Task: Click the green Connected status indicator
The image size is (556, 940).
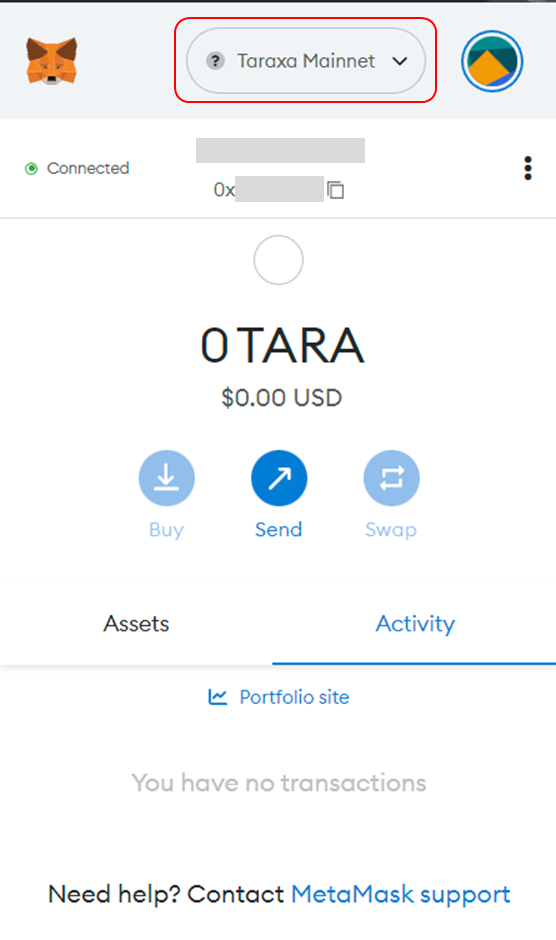Action: [x=31, y=168]
